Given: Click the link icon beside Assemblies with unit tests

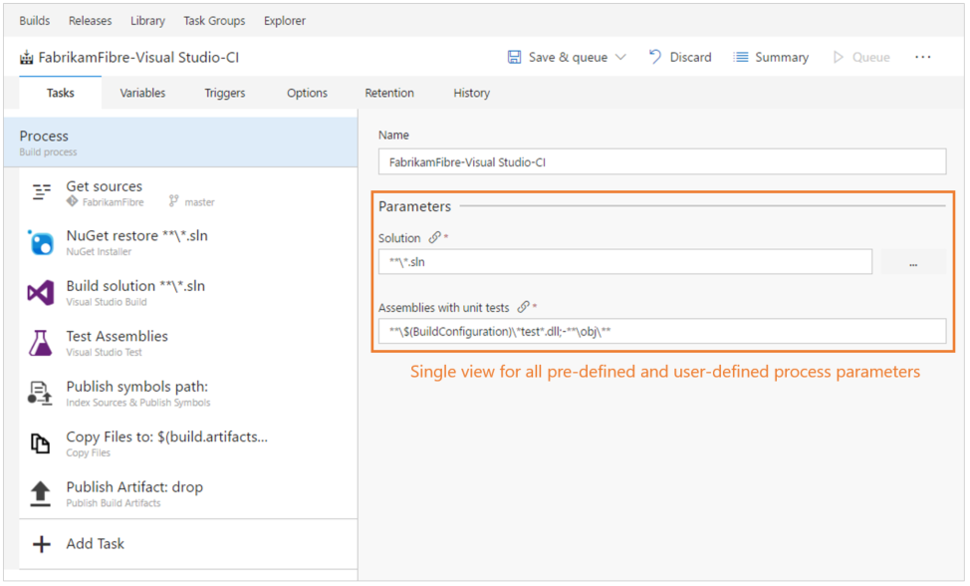Looking at the screenshot, I should 523,307.
